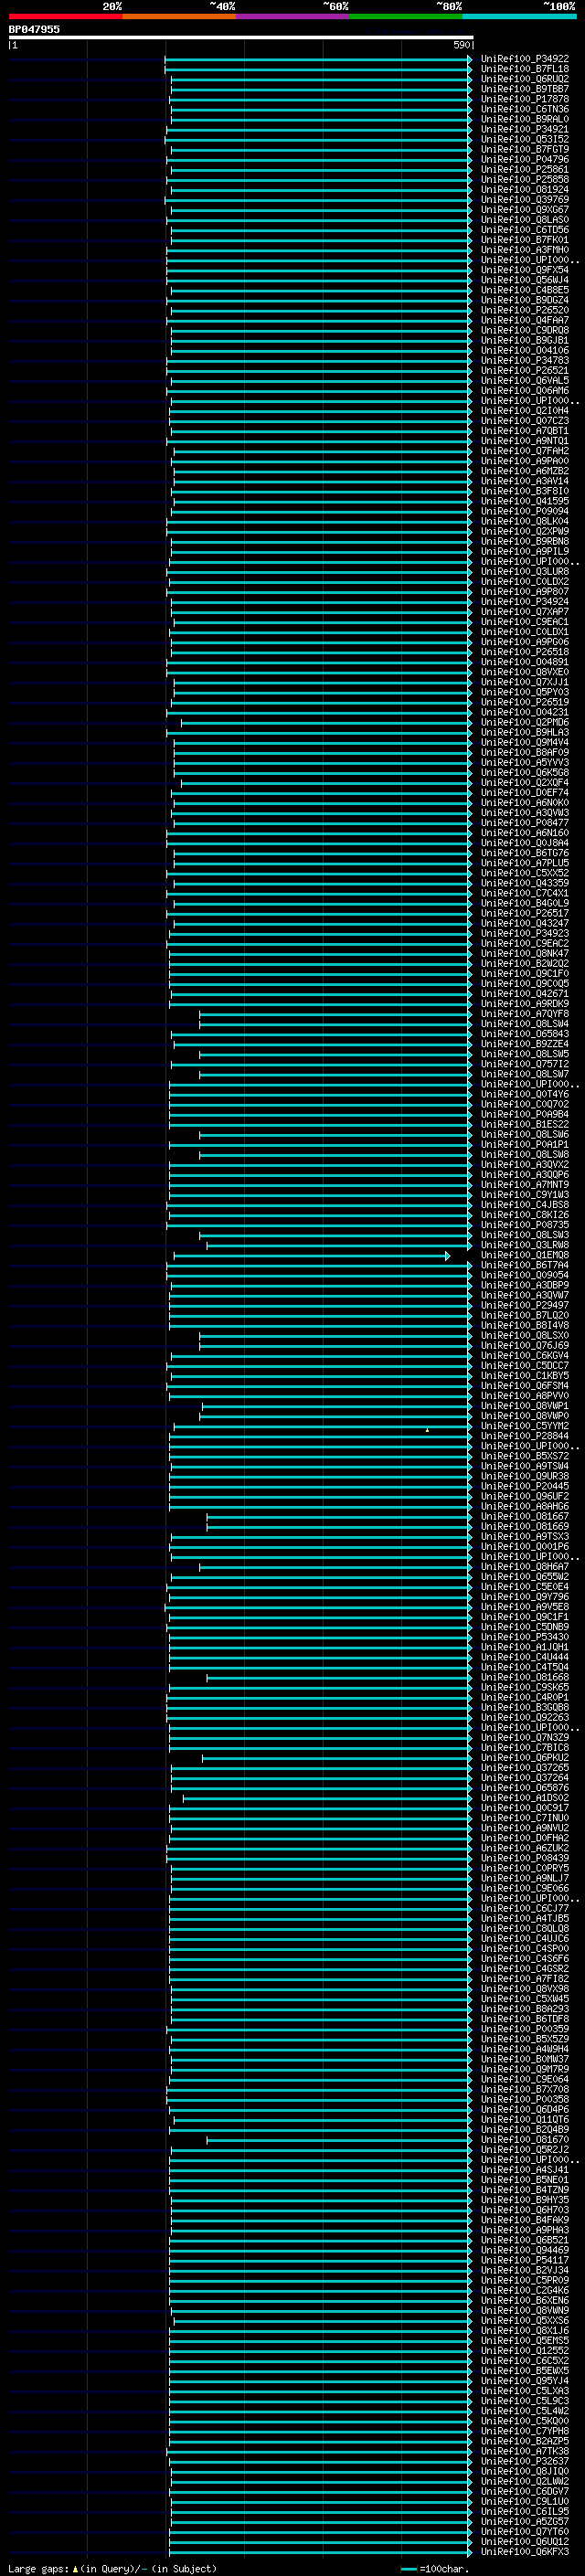Select hit label UniRef100_B6T7A4
The image size is (585, 2576).
click(x=524, y=1265)
